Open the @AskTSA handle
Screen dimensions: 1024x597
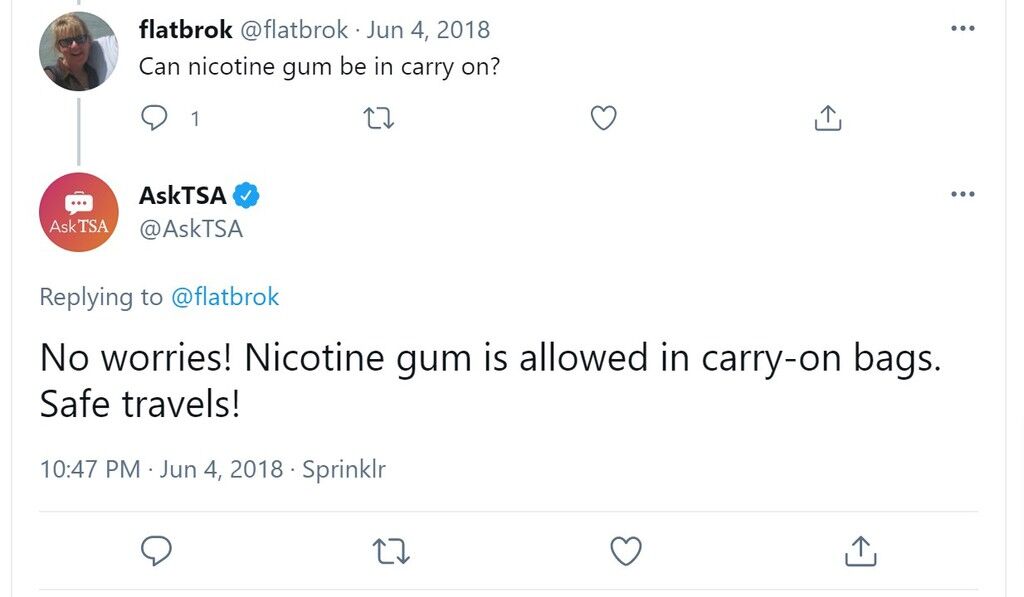pyautogui.click(x=191, y=229)
